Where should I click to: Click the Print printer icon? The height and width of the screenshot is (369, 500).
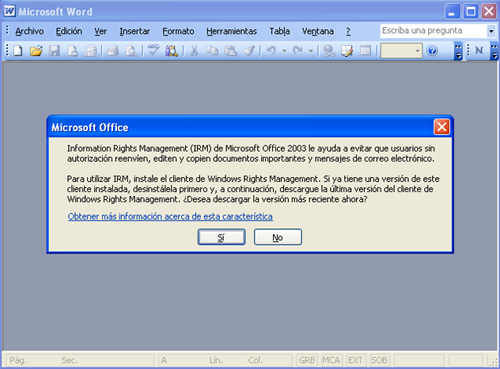[x=113, y=51]
